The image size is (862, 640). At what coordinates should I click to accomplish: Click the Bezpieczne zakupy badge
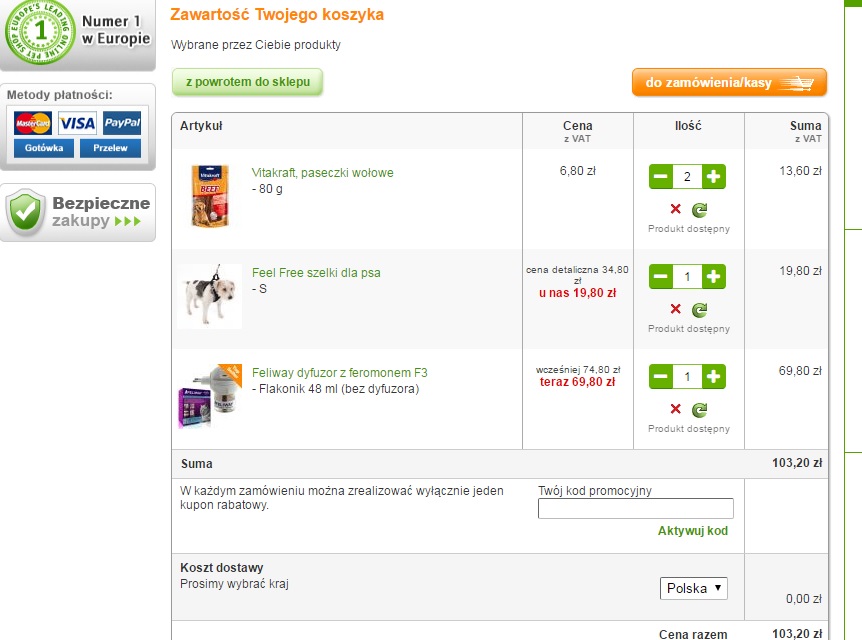click(78, 212)
